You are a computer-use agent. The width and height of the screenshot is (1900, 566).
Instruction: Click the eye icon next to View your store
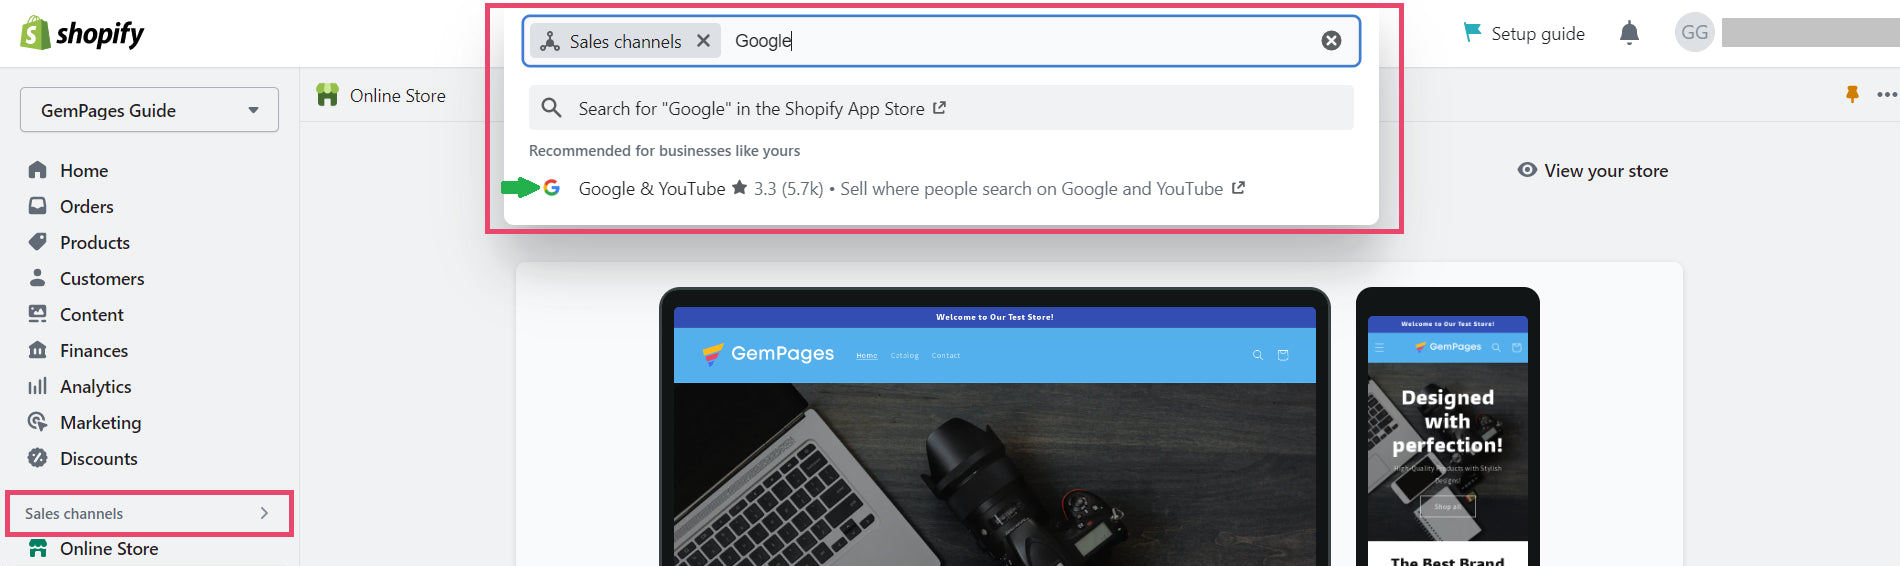click(x=1527, y=170)
